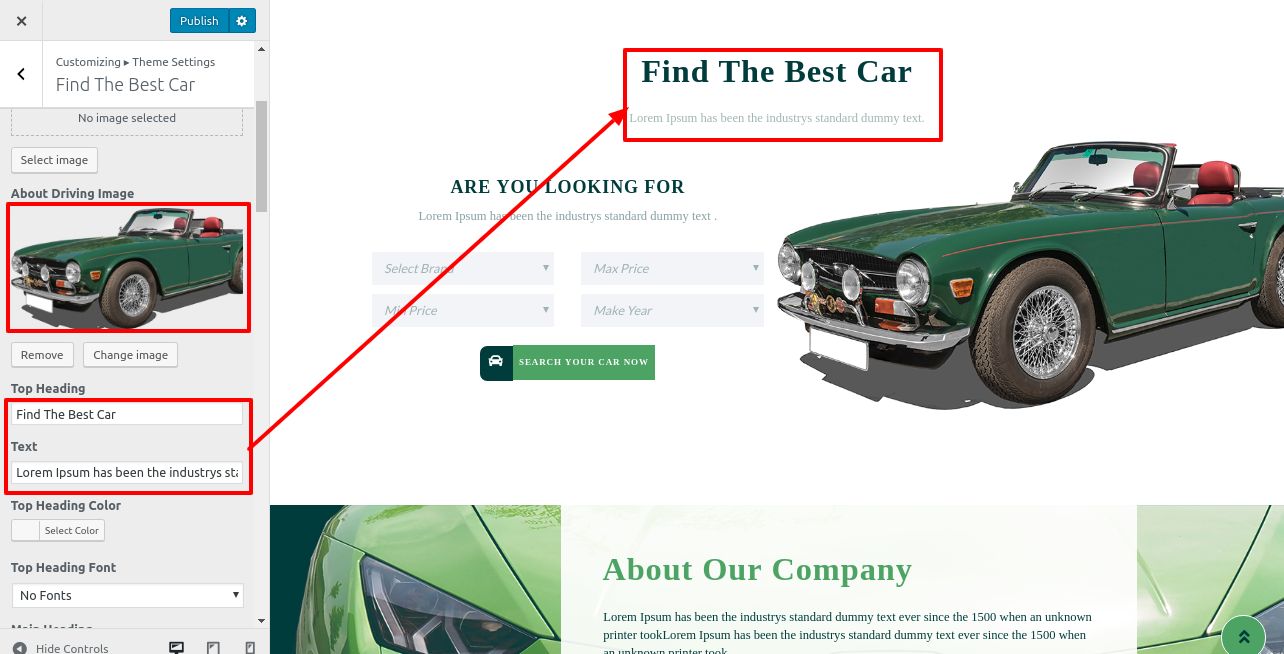Open Top Heading Color Select Color swatch
The width and height of the screenshot is (1284, 654).
(x=58, y=530)
